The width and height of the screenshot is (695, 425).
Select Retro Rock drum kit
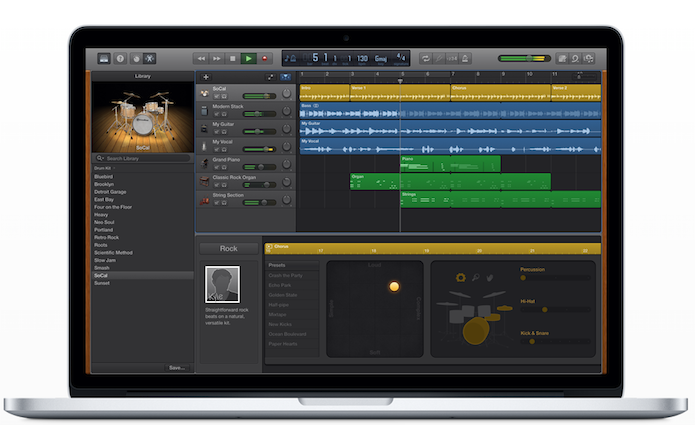pyautogui.click(x=106, y=238)
